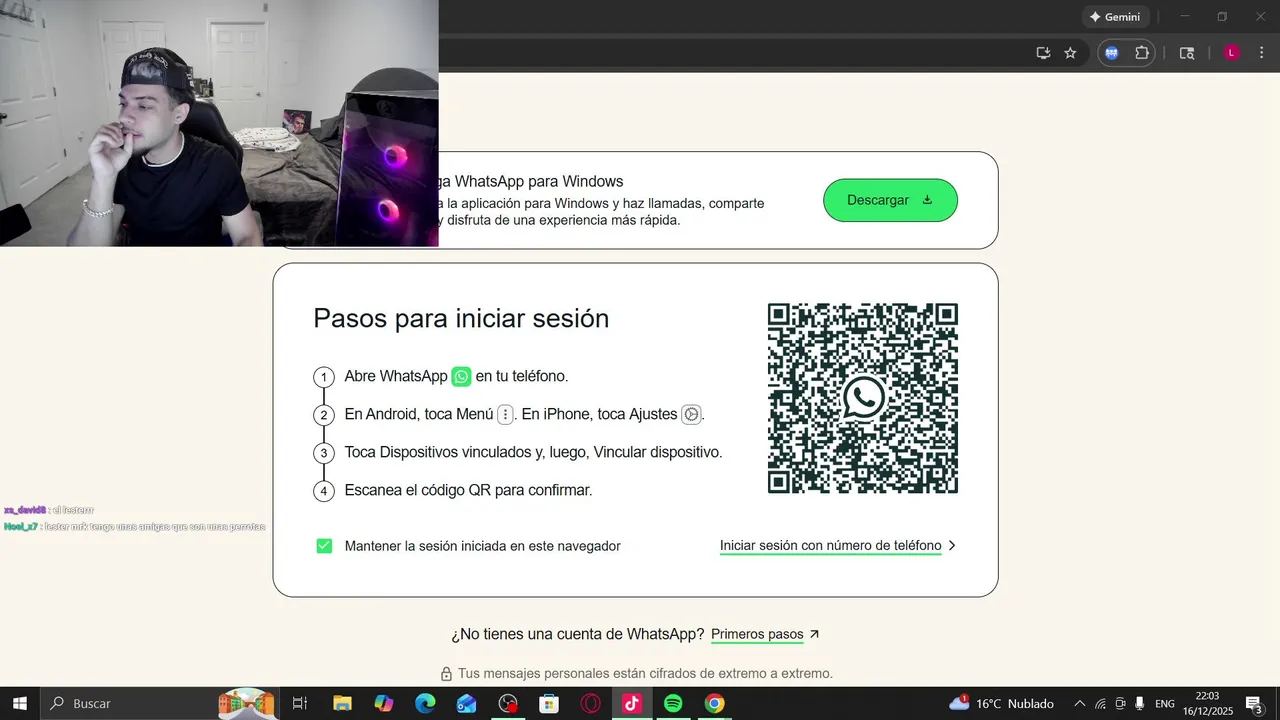
Task: Click the microphone tray icon
Action: [1140, 703]
